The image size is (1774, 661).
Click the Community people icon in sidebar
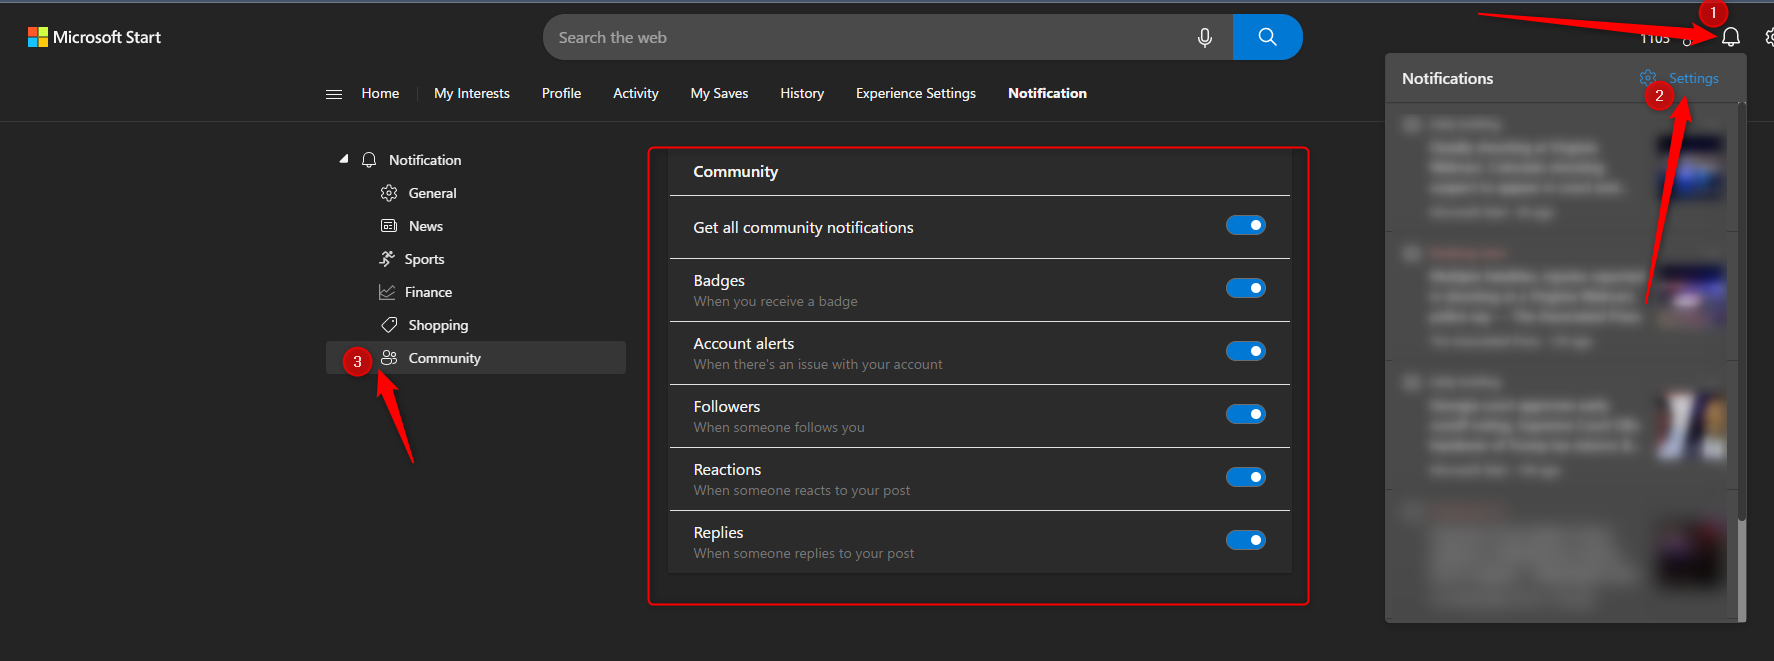click(389, 358)
